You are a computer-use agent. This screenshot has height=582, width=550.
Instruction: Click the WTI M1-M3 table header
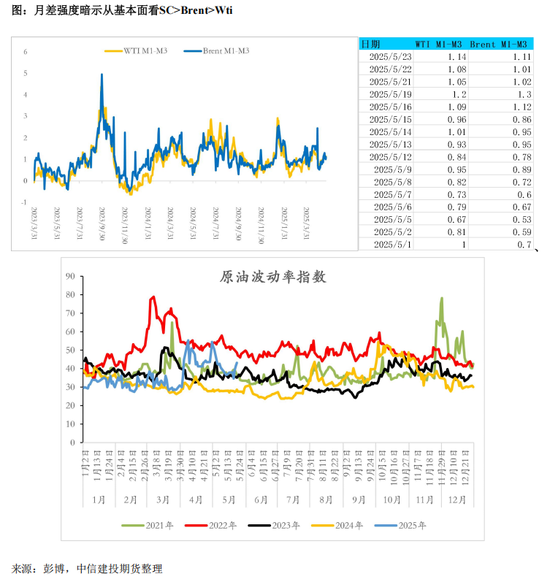(x=438, y=44)
